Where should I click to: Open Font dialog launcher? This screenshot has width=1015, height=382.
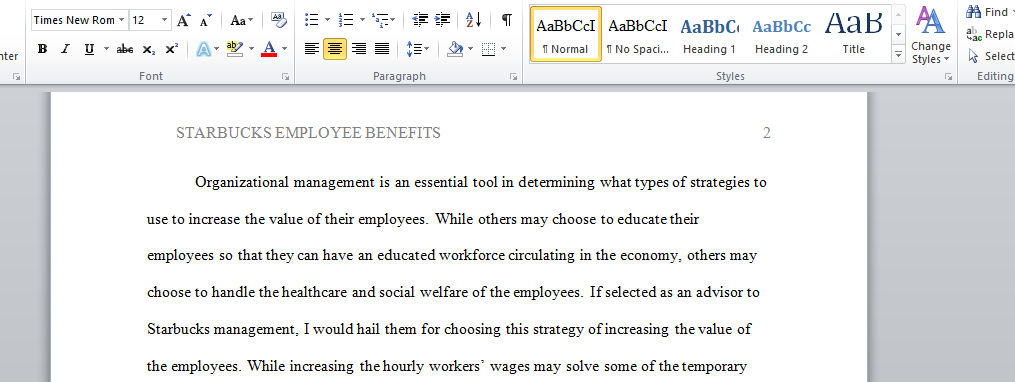(285, 77)
